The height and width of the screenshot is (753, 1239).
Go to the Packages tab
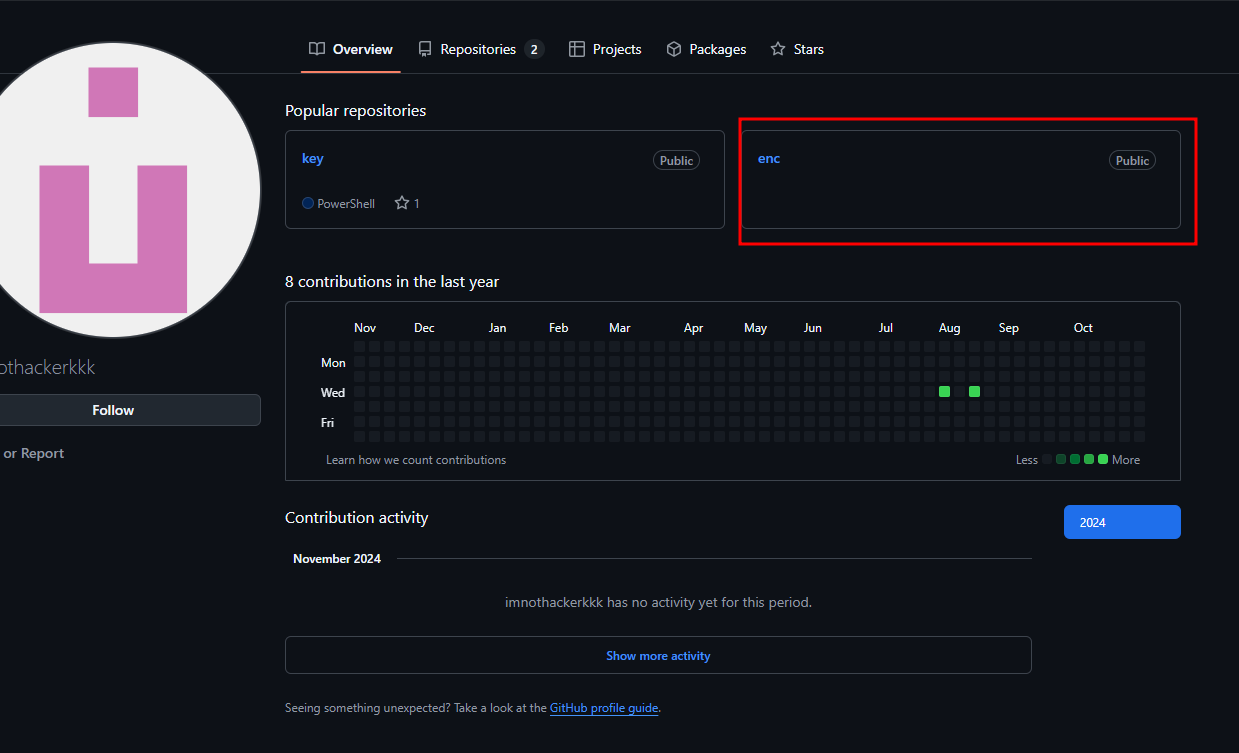coord(706,49)
